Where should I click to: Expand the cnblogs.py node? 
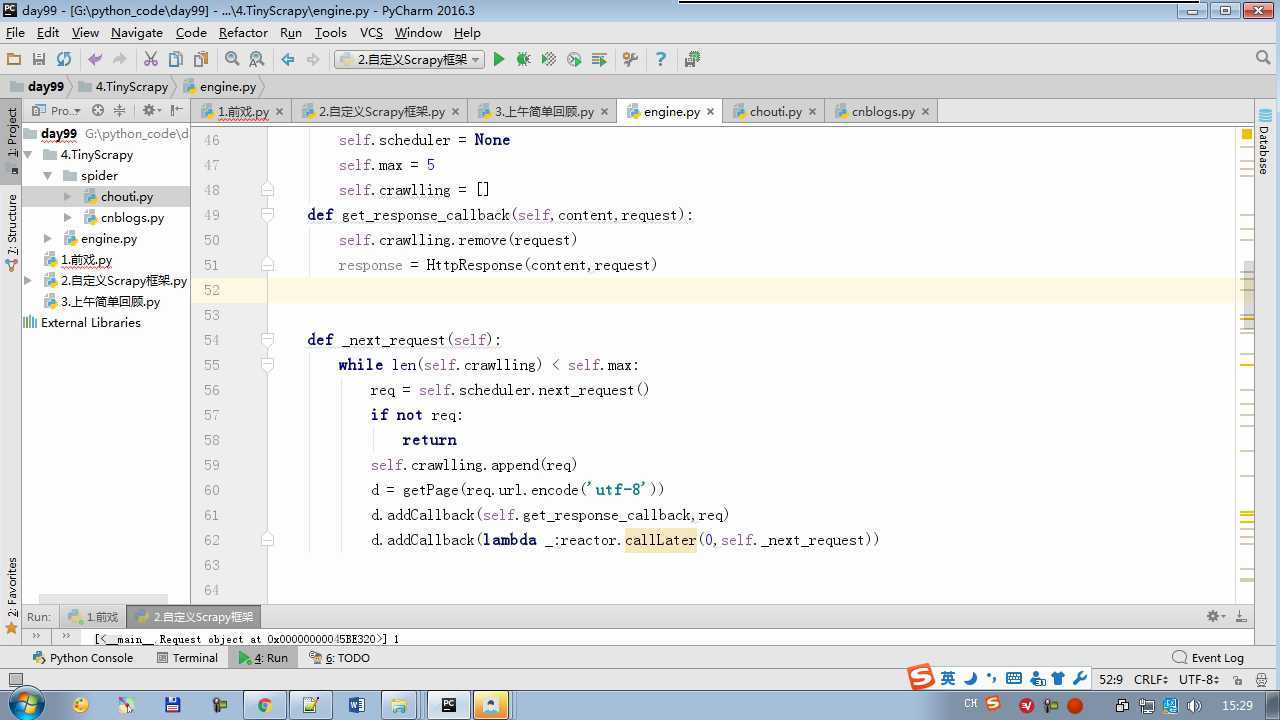click(67, 218)
